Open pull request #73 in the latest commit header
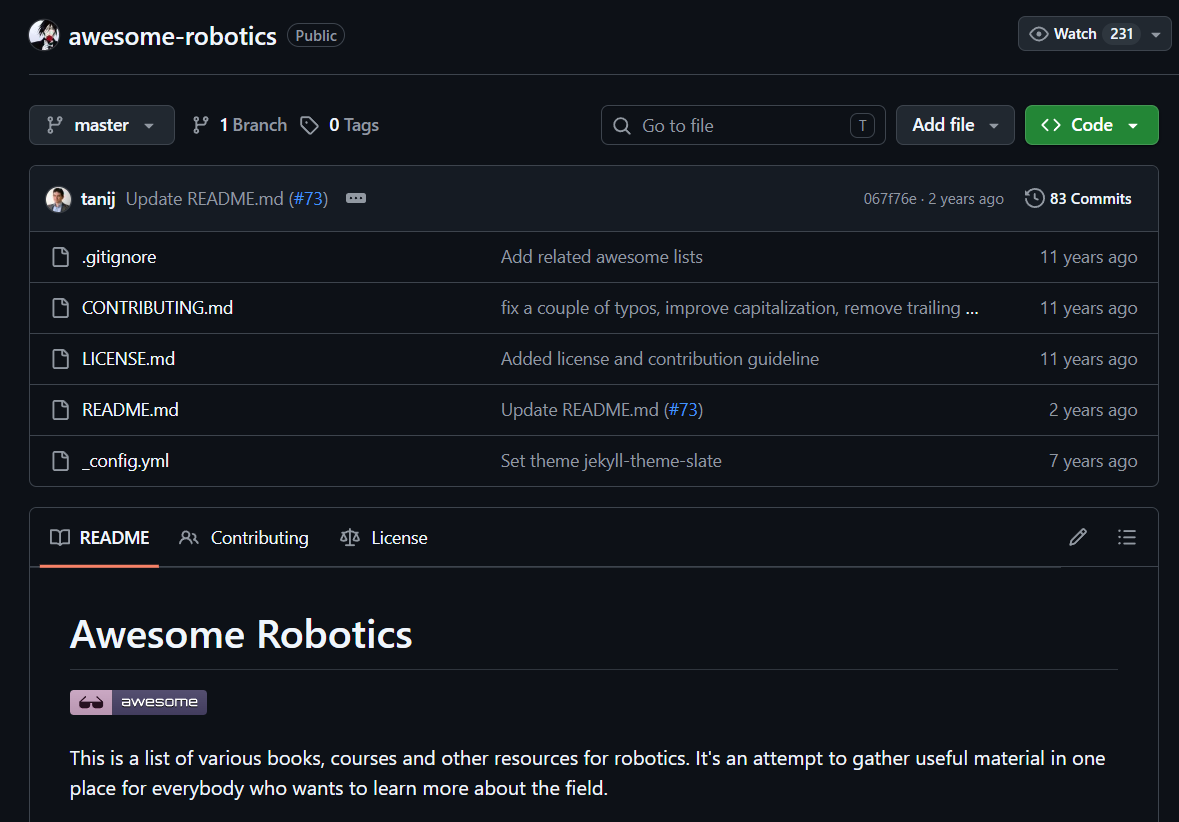 [x=308, y=199]
